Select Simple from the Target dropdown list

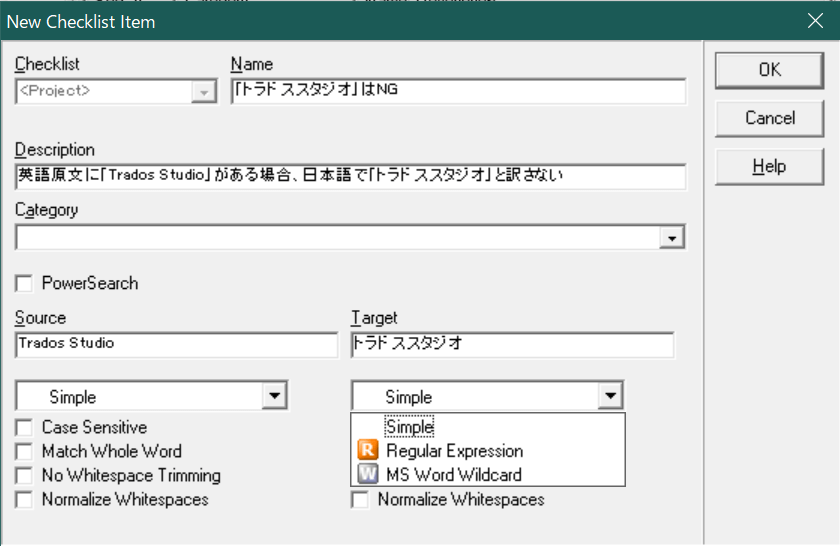tap(410, 427)
